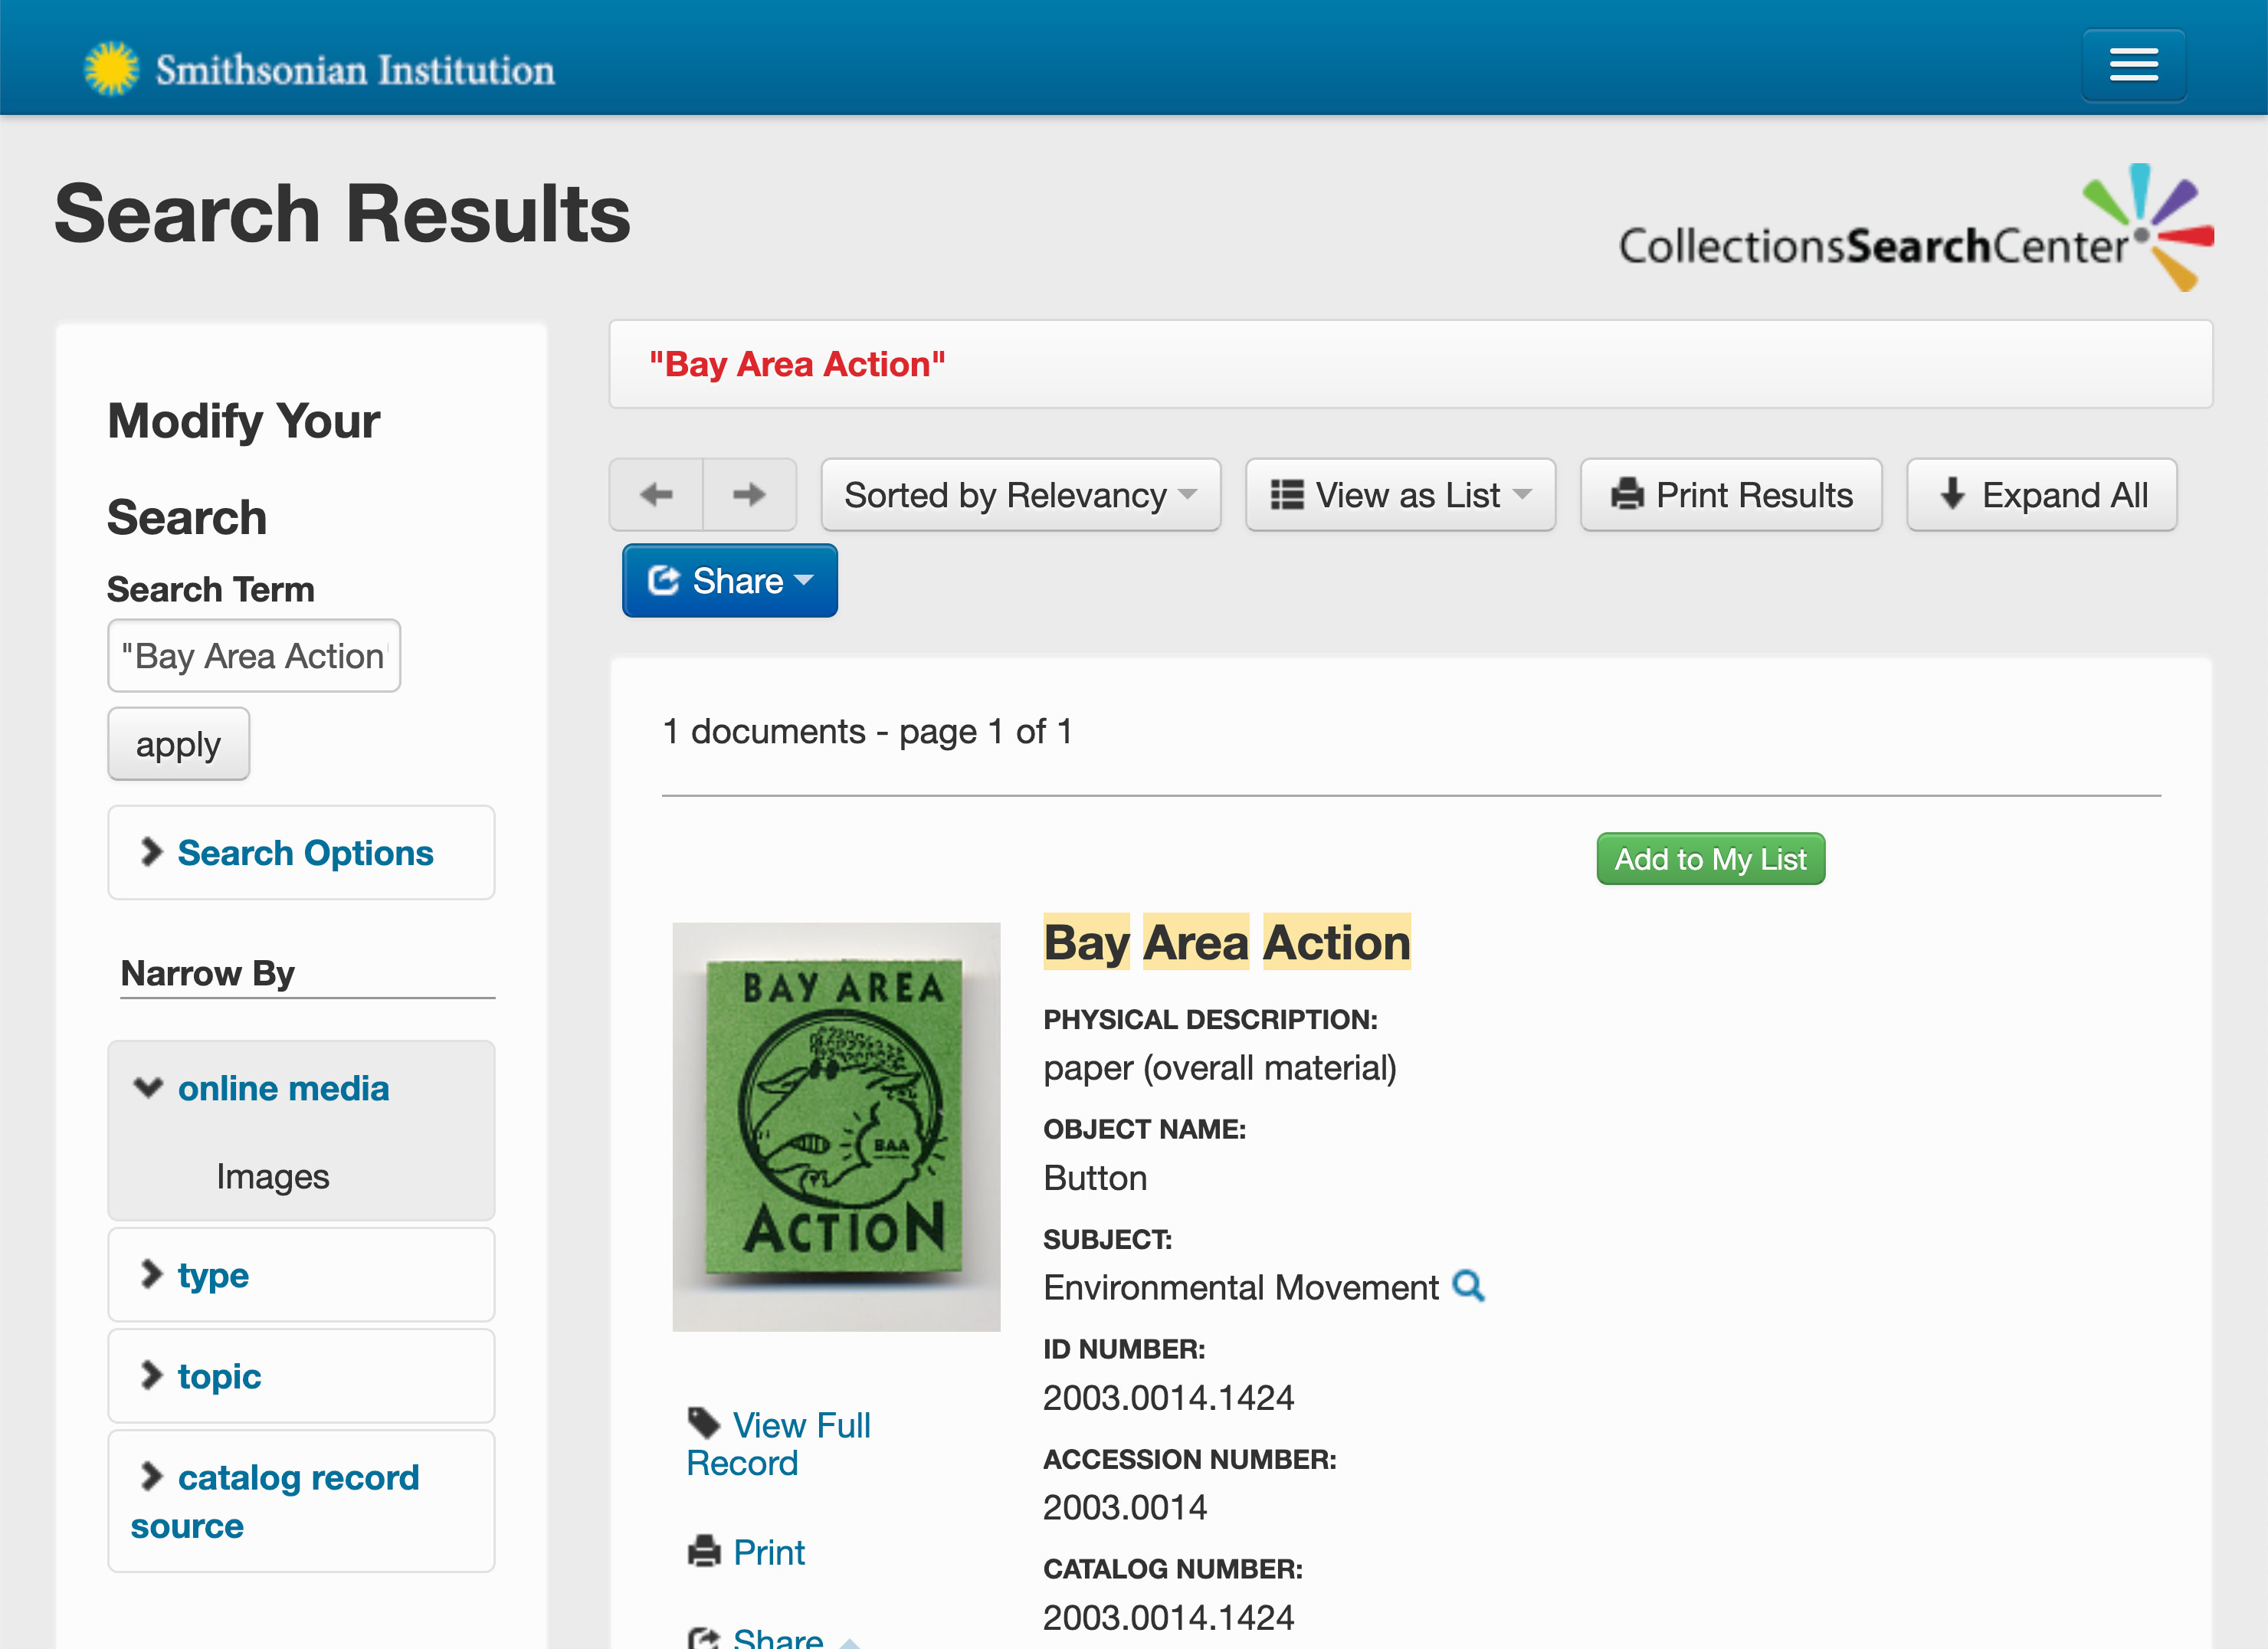The height and width of the screenshot is (1649, 2268).
Task: Click the green Add to My List button
Action: tap(1710, 859)
